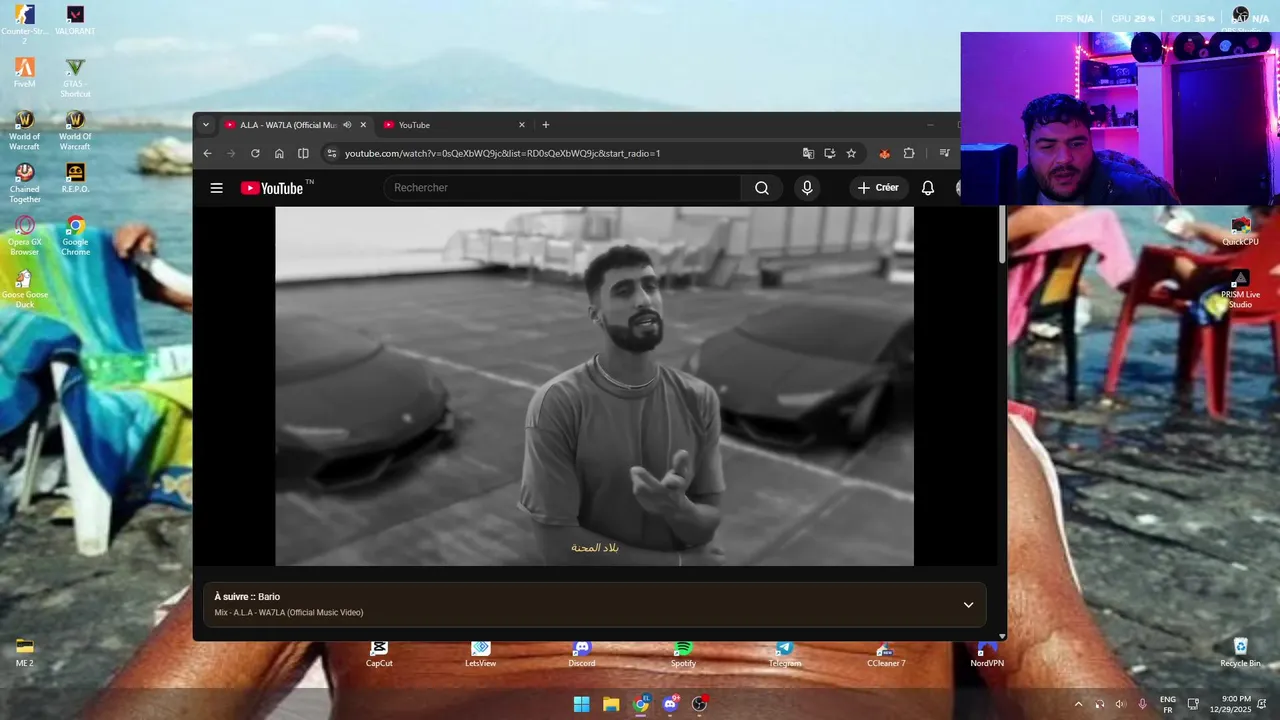Select the Opera GX Browser icon
The image size is (1280, 720).
(x=25, y=236)
